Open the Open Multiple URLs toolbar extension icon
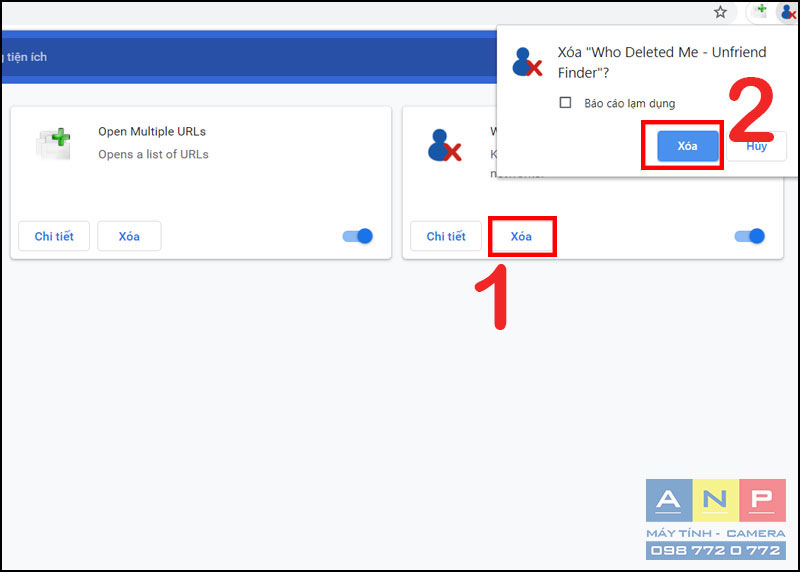 coord(760,11)
